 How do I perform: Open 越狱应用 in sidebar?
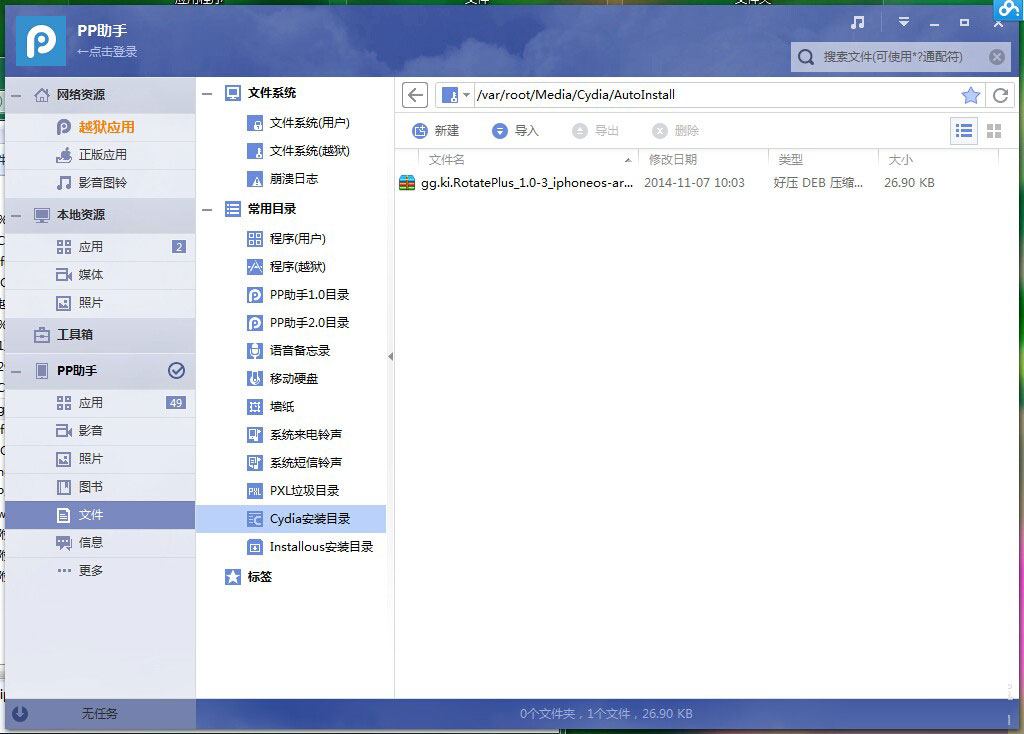click(100, 127)
